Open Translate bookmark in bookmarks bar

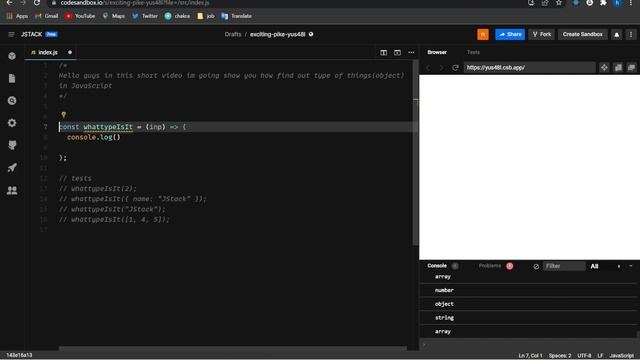pos(236,16)
